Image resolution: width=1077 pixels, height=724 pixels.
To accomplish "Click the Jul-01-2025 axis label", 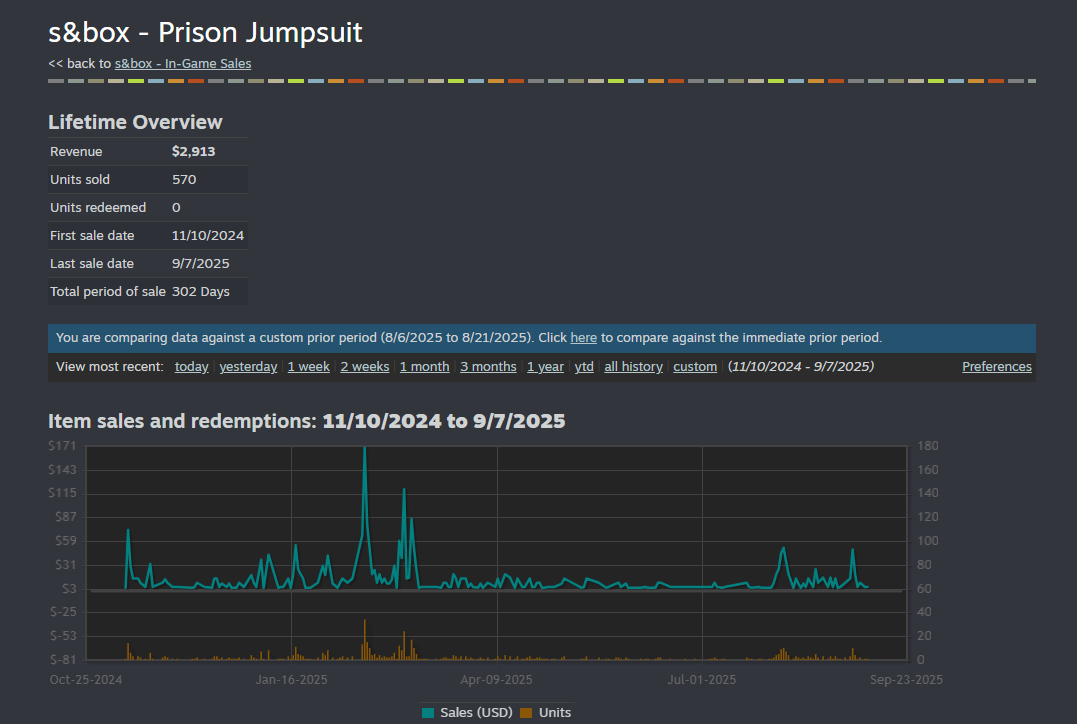I will point(702,680).
